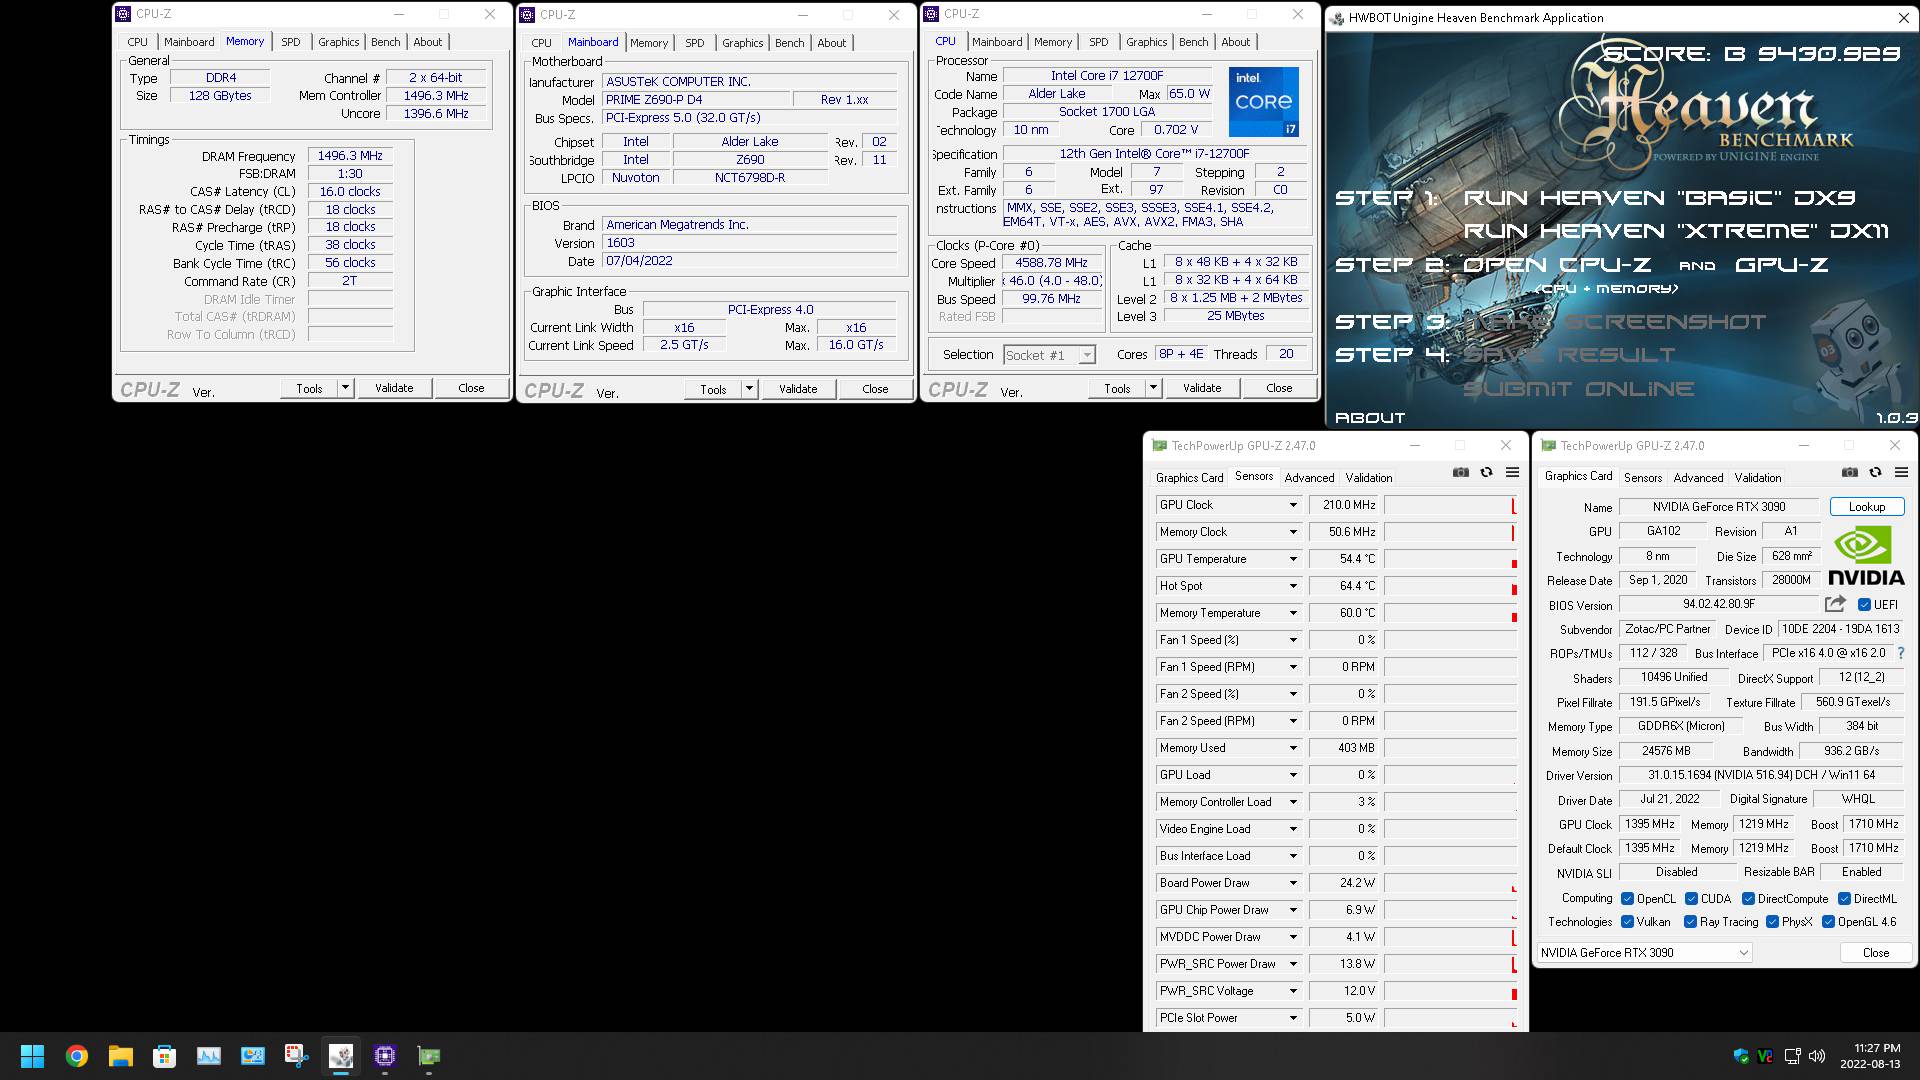1920x1080 pixels.
Task: Open hamburger menu in GPU-Z Graphics Card window
Action: tap(1901, 473)
